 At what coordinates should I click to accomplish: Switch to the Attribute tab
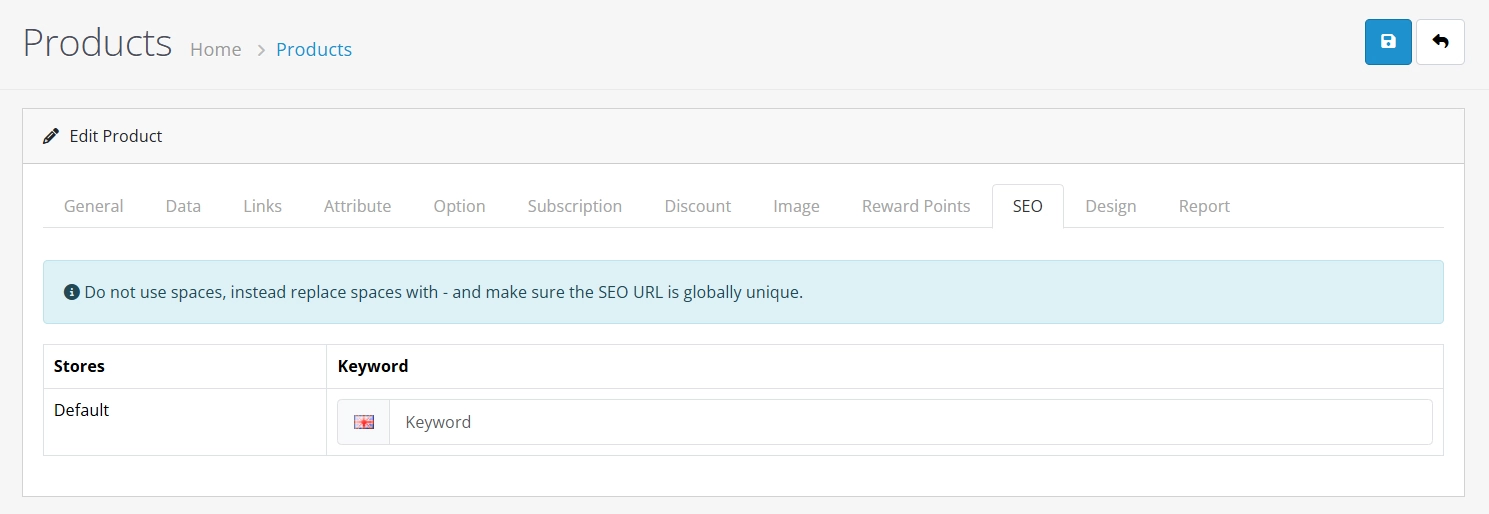point(358,206)
